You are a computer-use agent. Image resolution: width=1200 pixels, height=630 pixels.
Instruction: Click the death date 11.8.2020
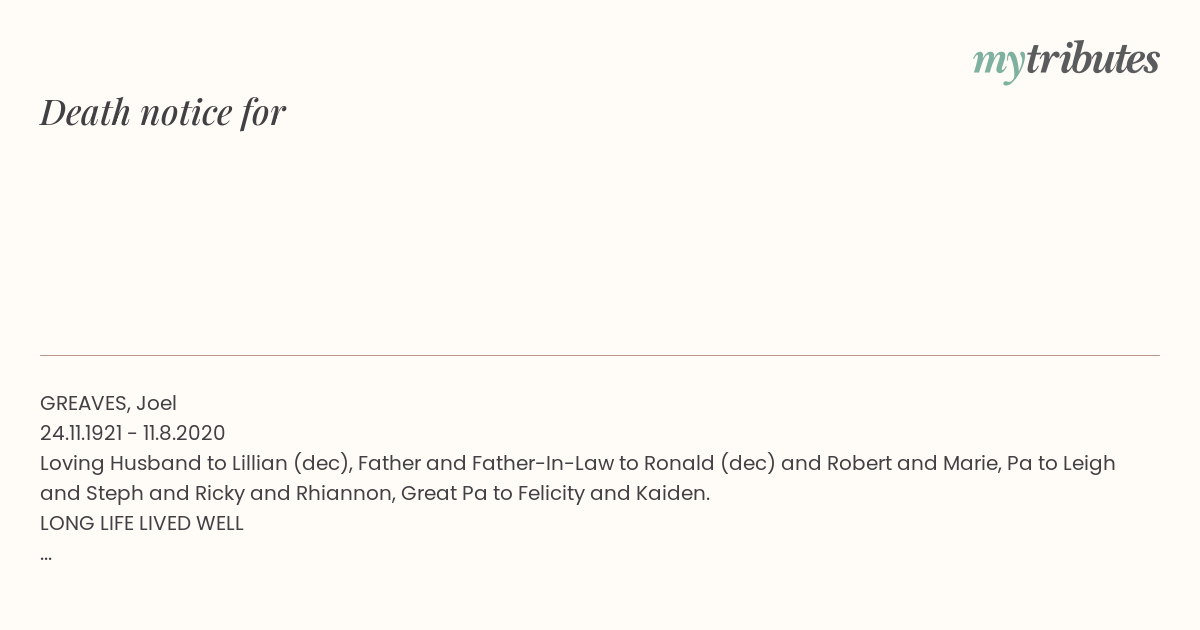pyautogui.click(x=184, y=433)
